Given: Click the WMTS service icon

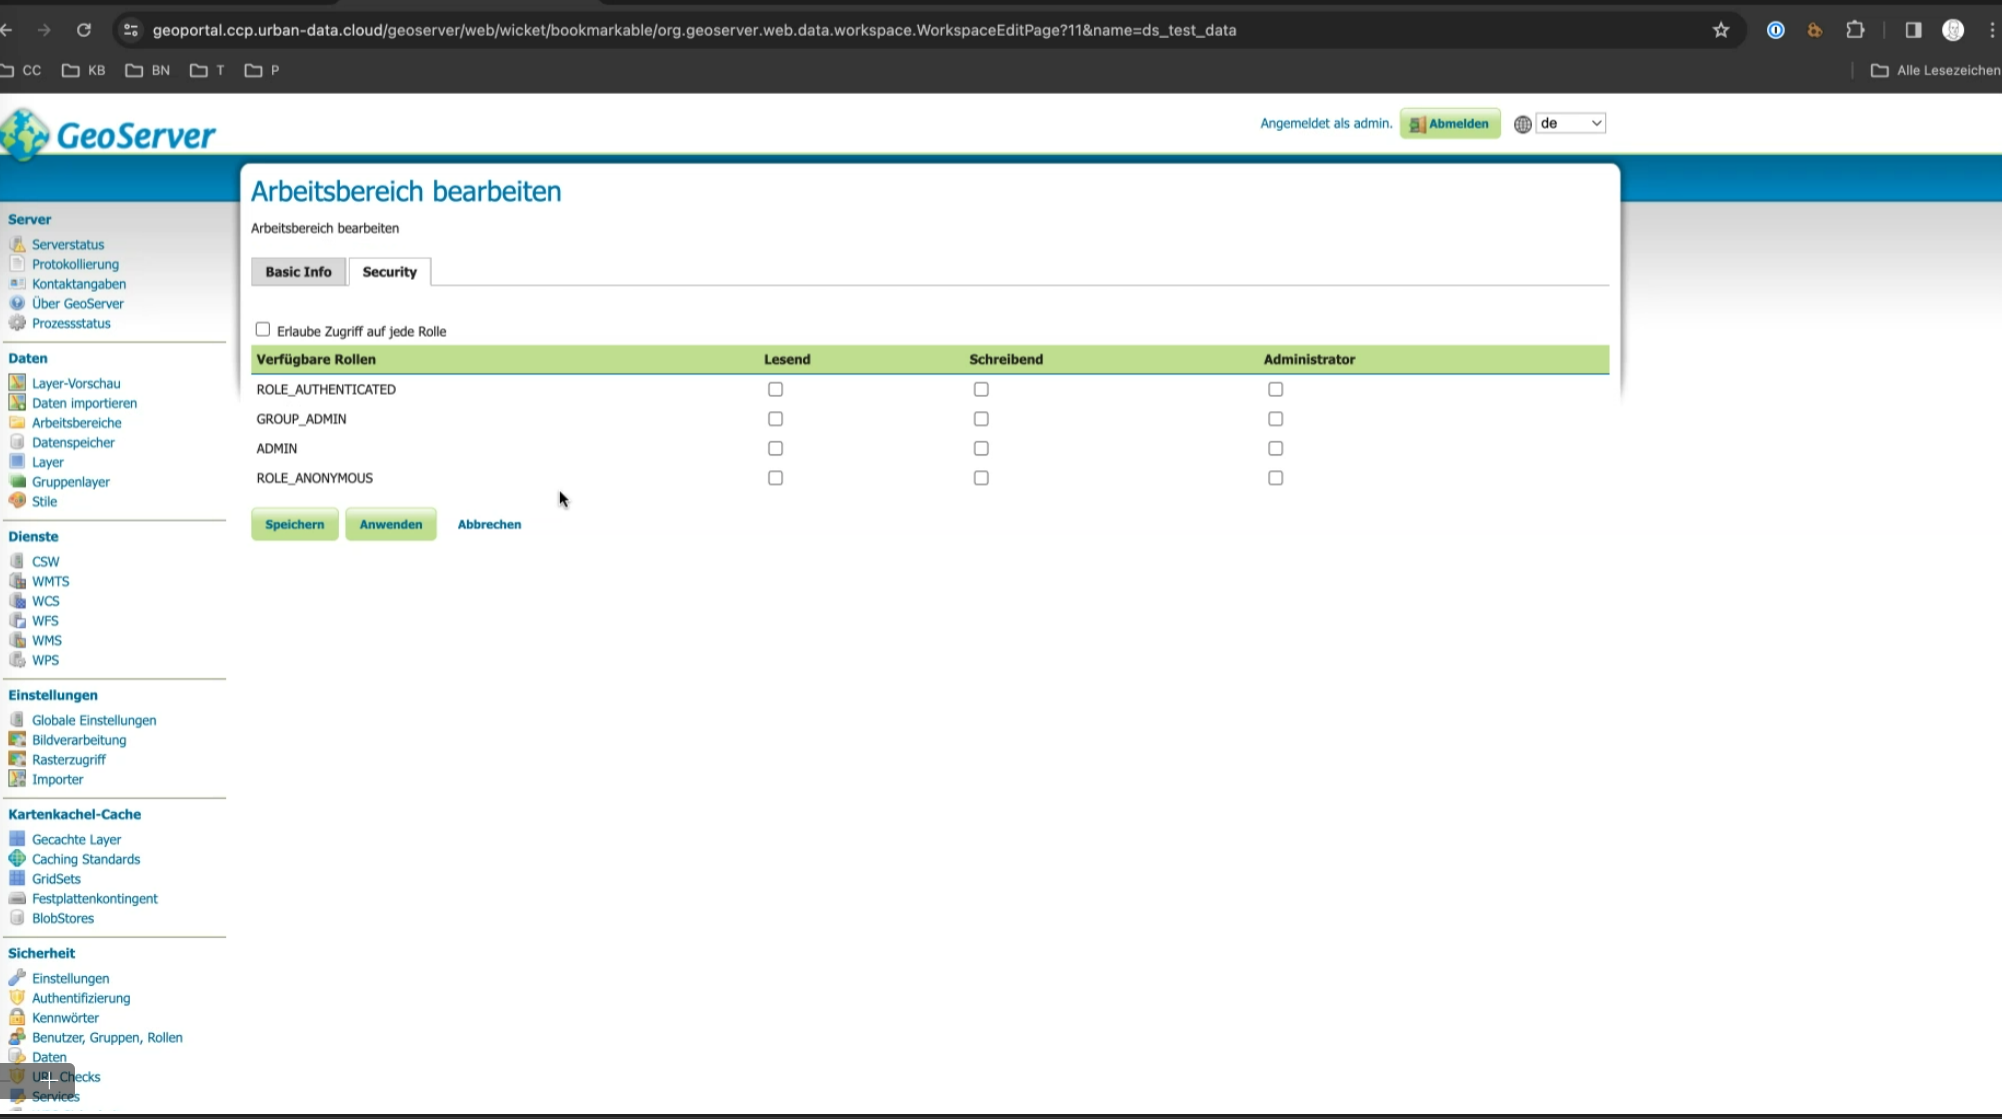Looking at the screenshot, I should pyautogui.click(x=17, y=581).
